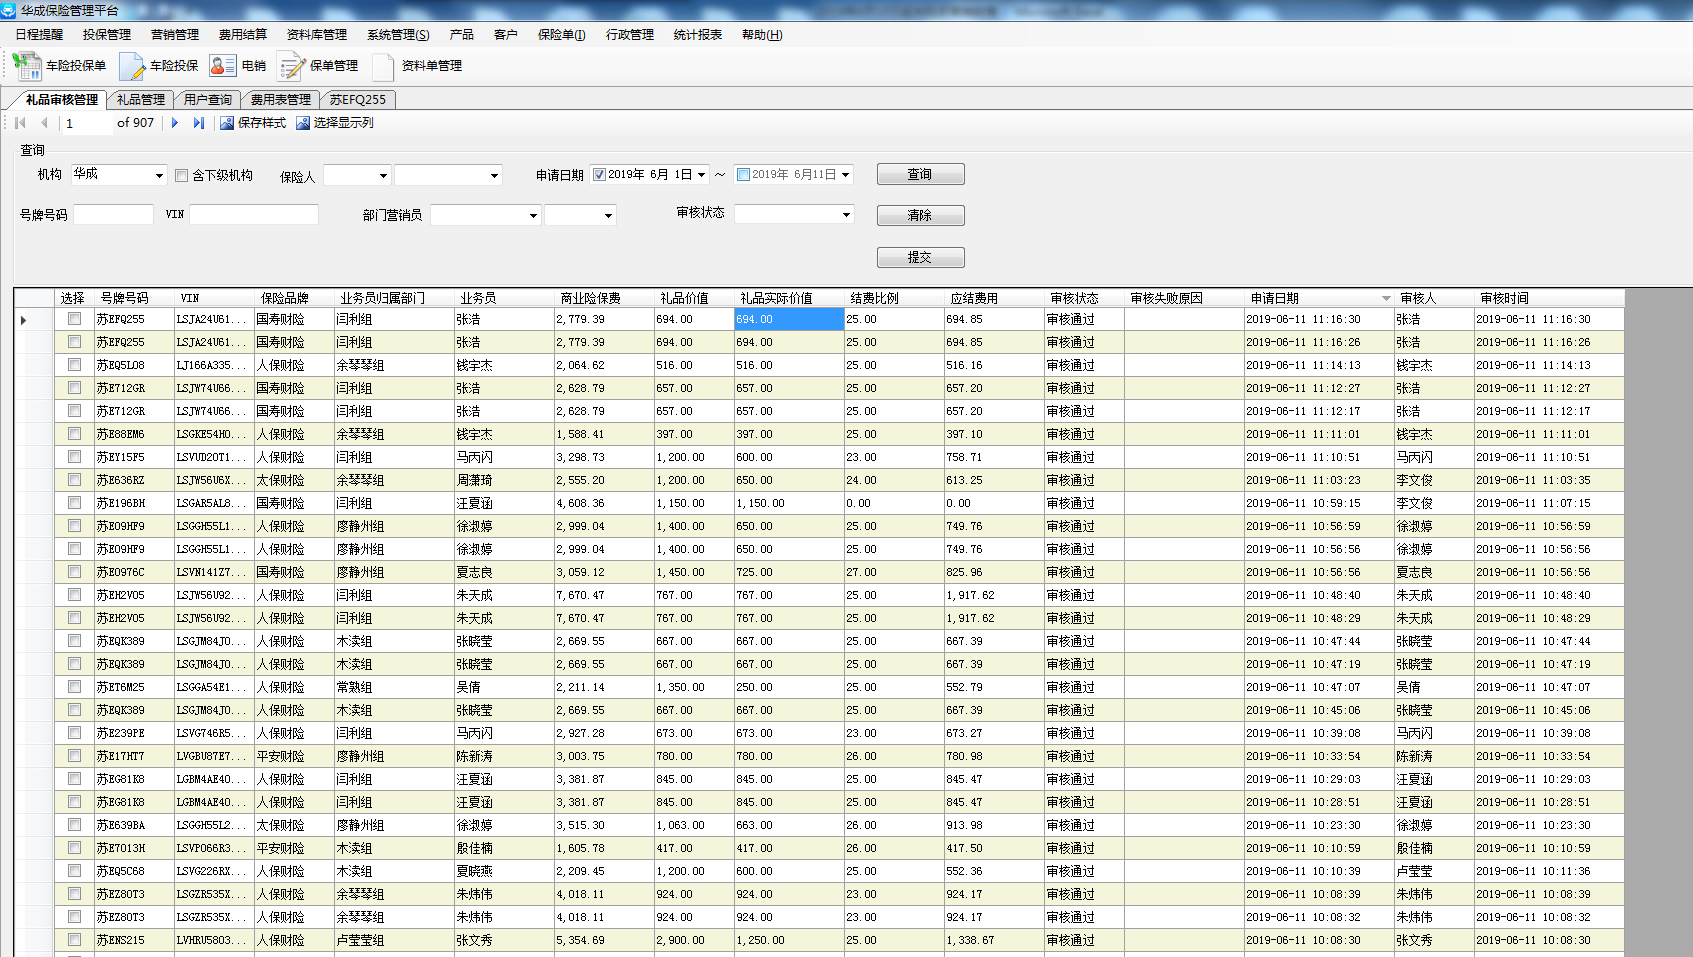
Task: Go to the next page arrow
Action: click(175, 123)
